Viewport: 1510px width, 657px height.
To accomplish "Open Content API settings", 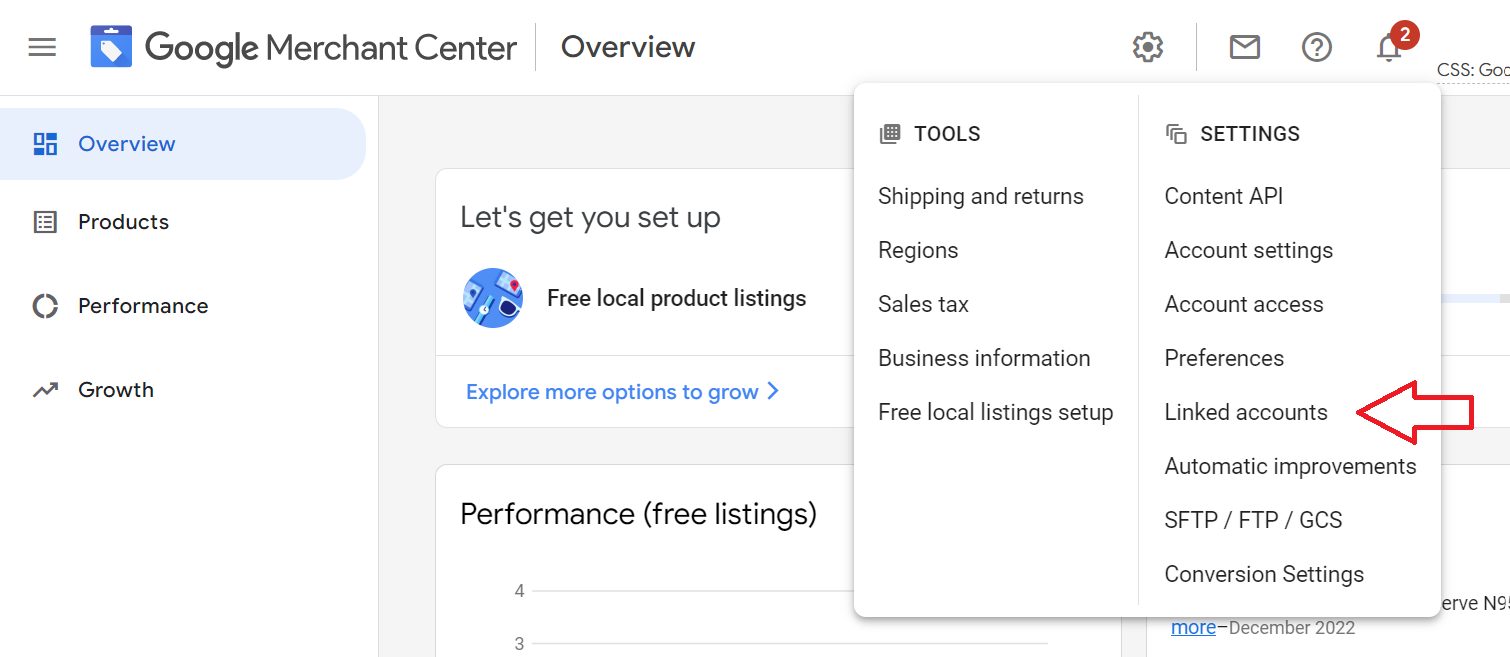I will tap(1224, 197).
